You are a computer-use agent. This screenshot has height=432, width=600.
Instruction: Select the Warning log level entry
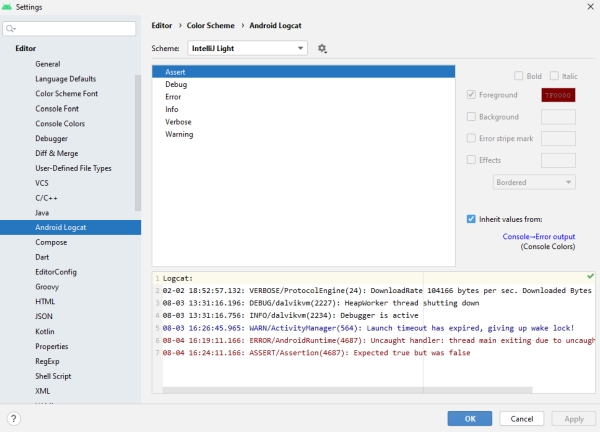pyautogui.click(x=303, y=134)
